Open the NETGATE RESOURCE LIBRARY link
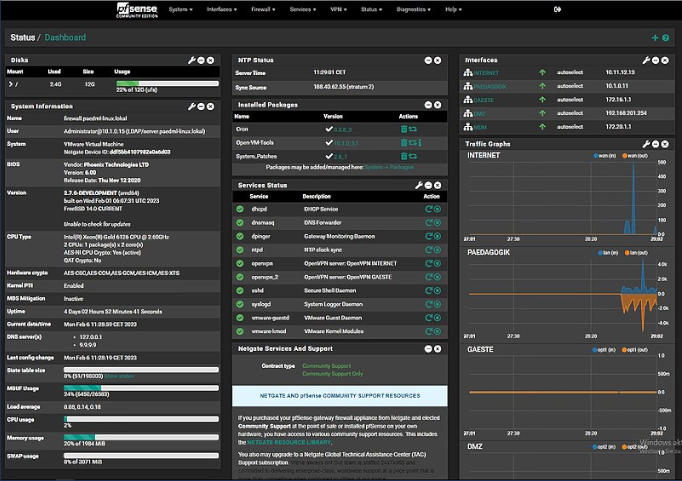Viewport: 682px width, 481px height. pyautogui.click(x=289, y=442)
